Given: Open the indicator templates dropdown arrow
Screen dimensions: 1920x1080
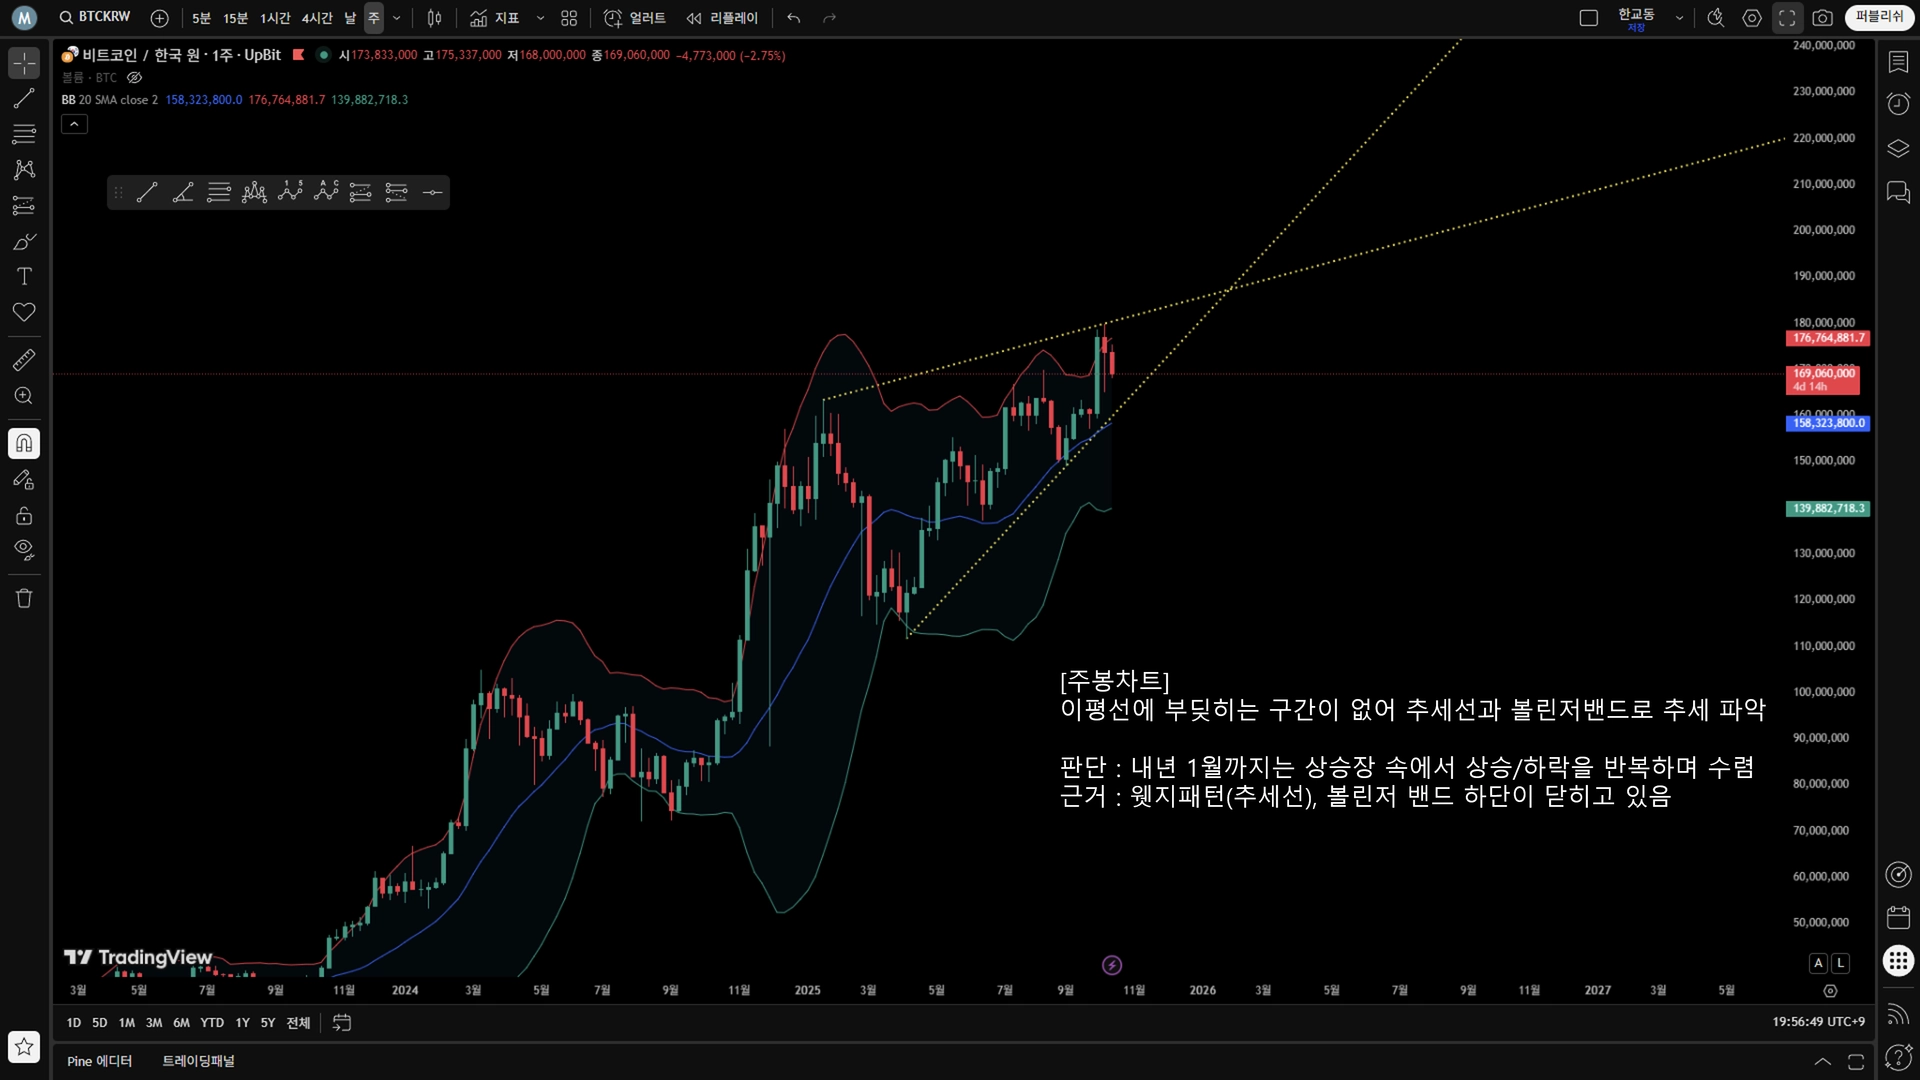Looking at the screenshot, I should point(540,18).
